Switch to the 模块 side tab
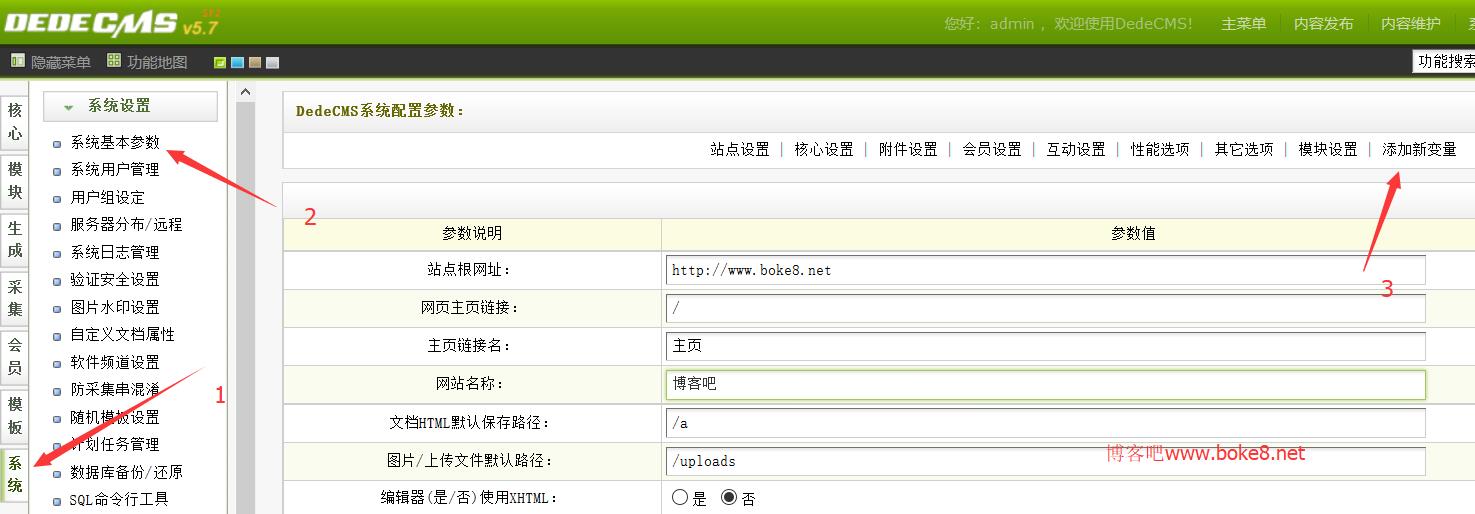This screenshot has height=514, width=1475. 15,180
